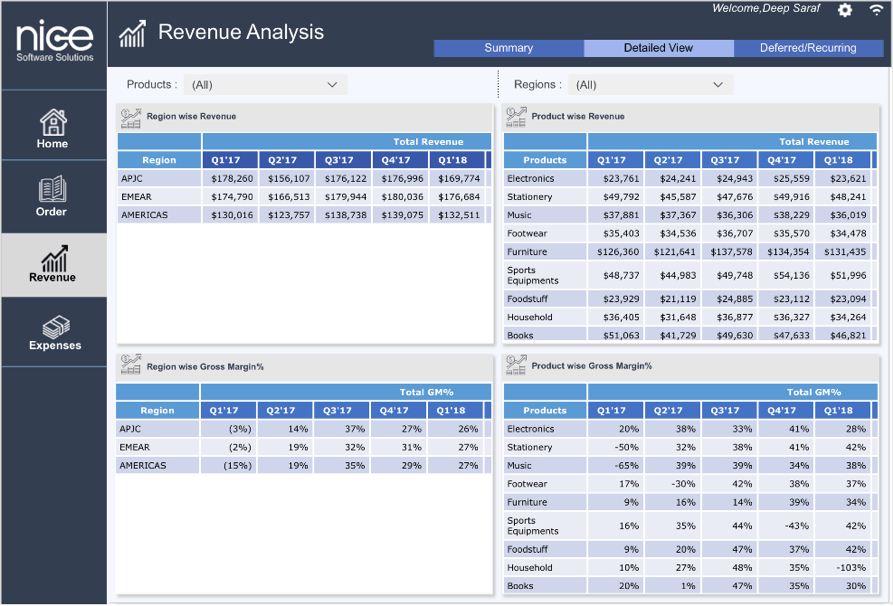This screenshot has height=606, width=893.
Task: Click Product wise Revenue chart icon
Action: [516, 118]
